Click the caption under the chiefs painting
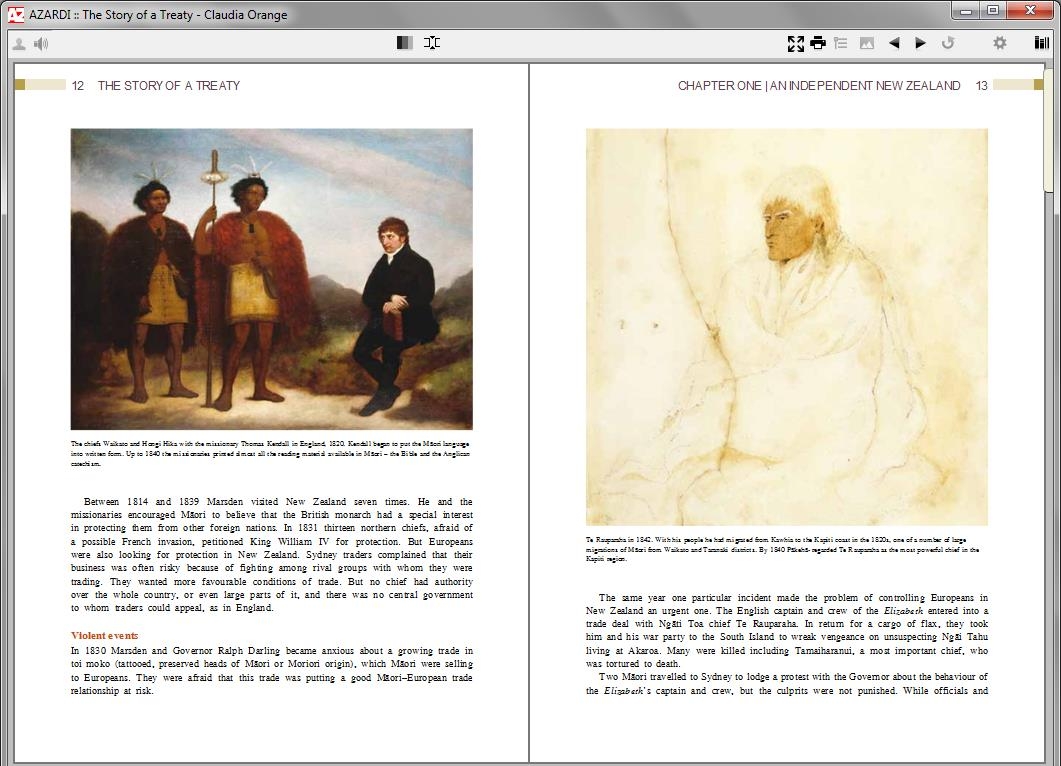Image resolution: width=1061 pixels, height=766 pixels. [271, 453]
